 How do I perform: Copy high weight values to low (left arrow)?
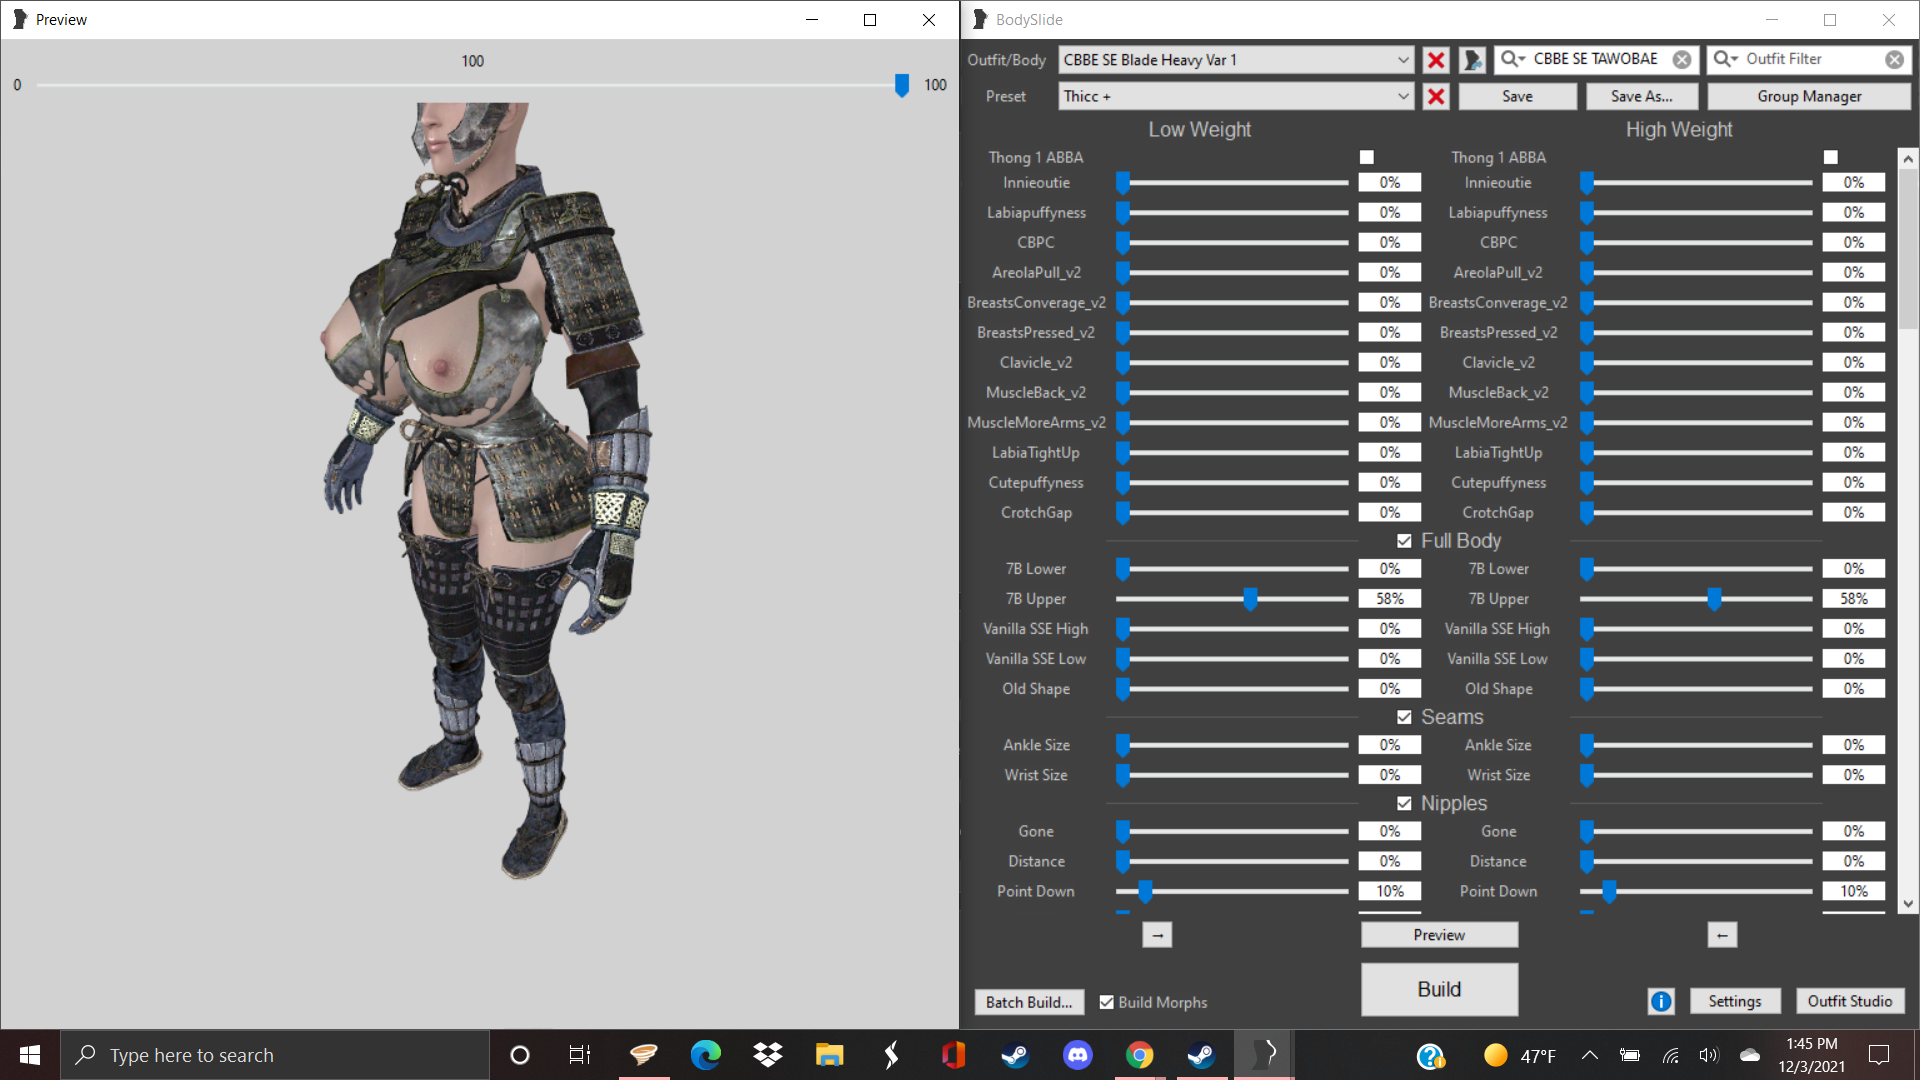click(x=1722, y=935)
